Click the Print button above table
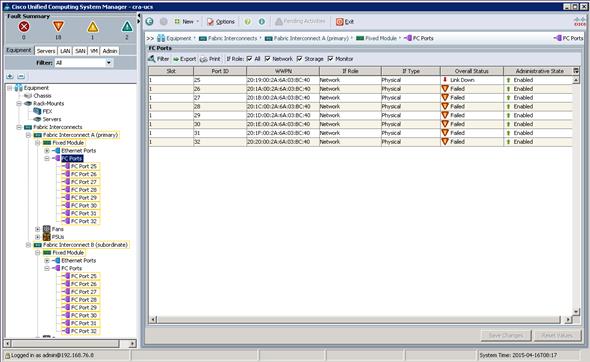This screenshot has height=362, width=590. [x=210, y=59]
